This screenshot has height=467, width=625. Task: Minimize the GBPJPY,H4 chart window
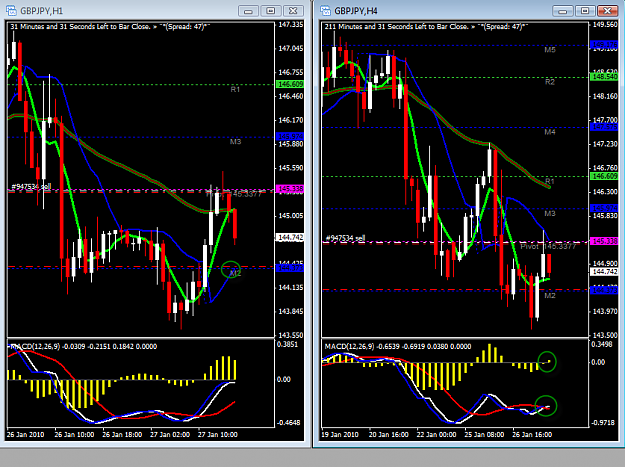click(x=562, y=11)
